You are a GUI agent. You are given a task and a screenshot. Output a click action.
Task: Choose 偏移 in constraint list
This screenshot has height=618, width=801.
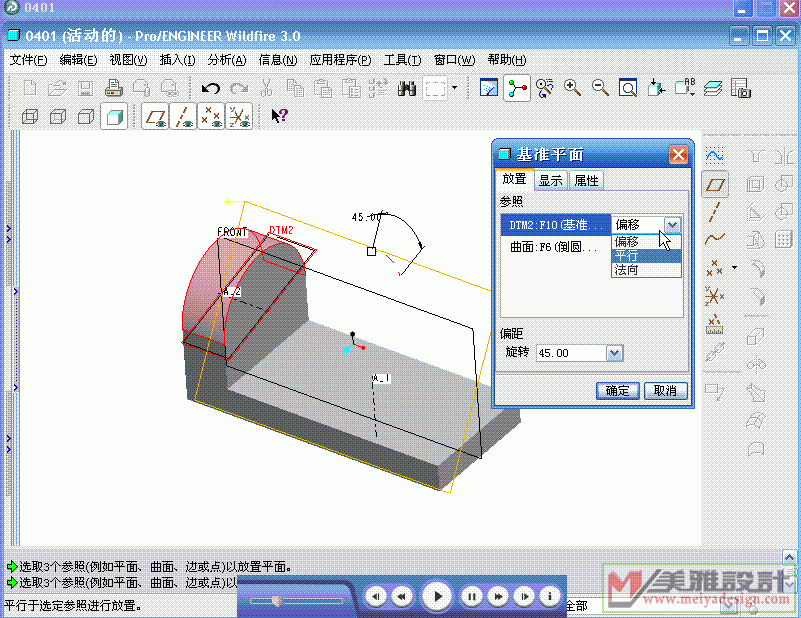[646, 242]
